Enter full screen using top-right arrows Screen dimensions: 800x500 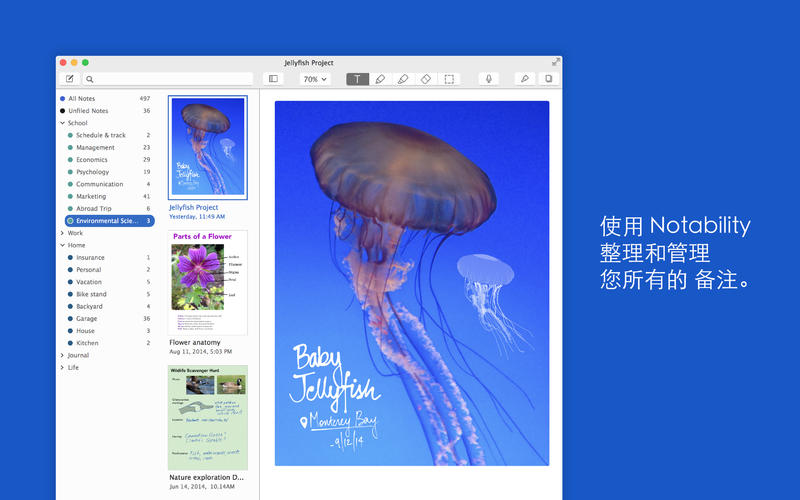coord(555,62)
